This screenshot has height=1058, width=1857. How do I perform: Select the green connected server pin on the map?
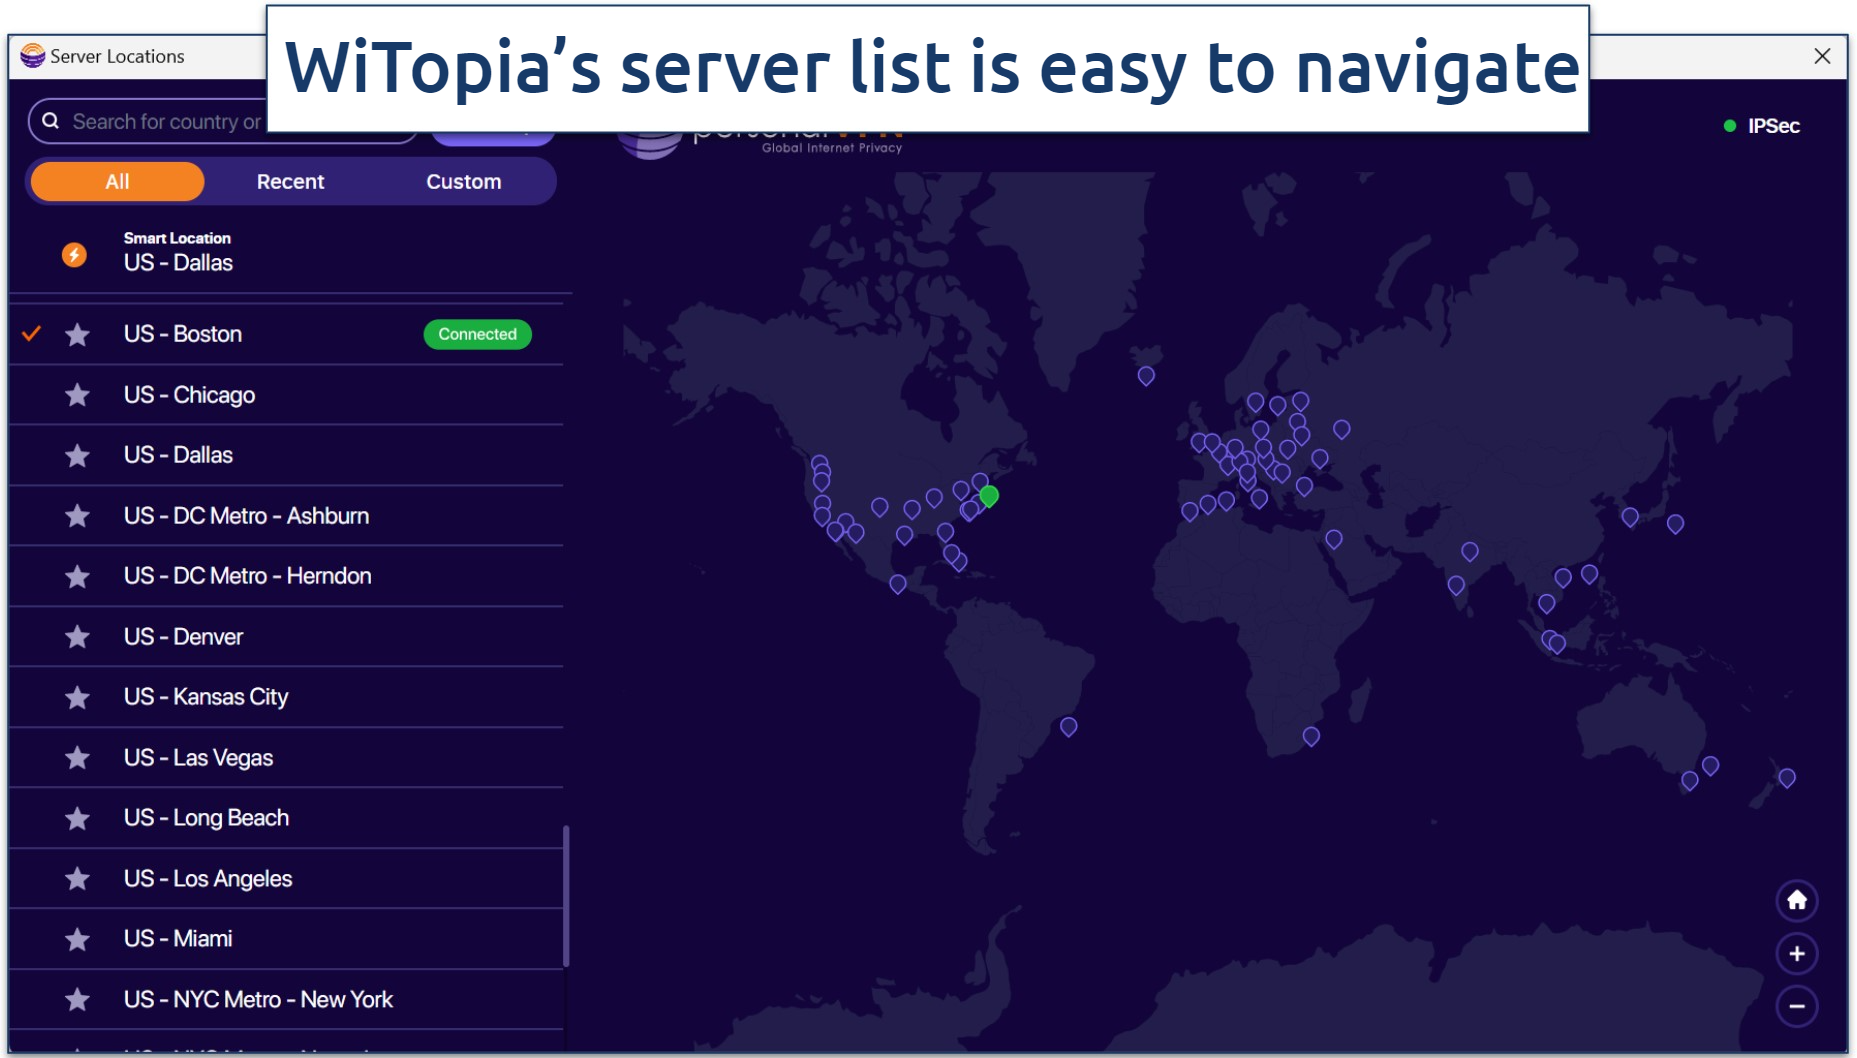[988, 495]
